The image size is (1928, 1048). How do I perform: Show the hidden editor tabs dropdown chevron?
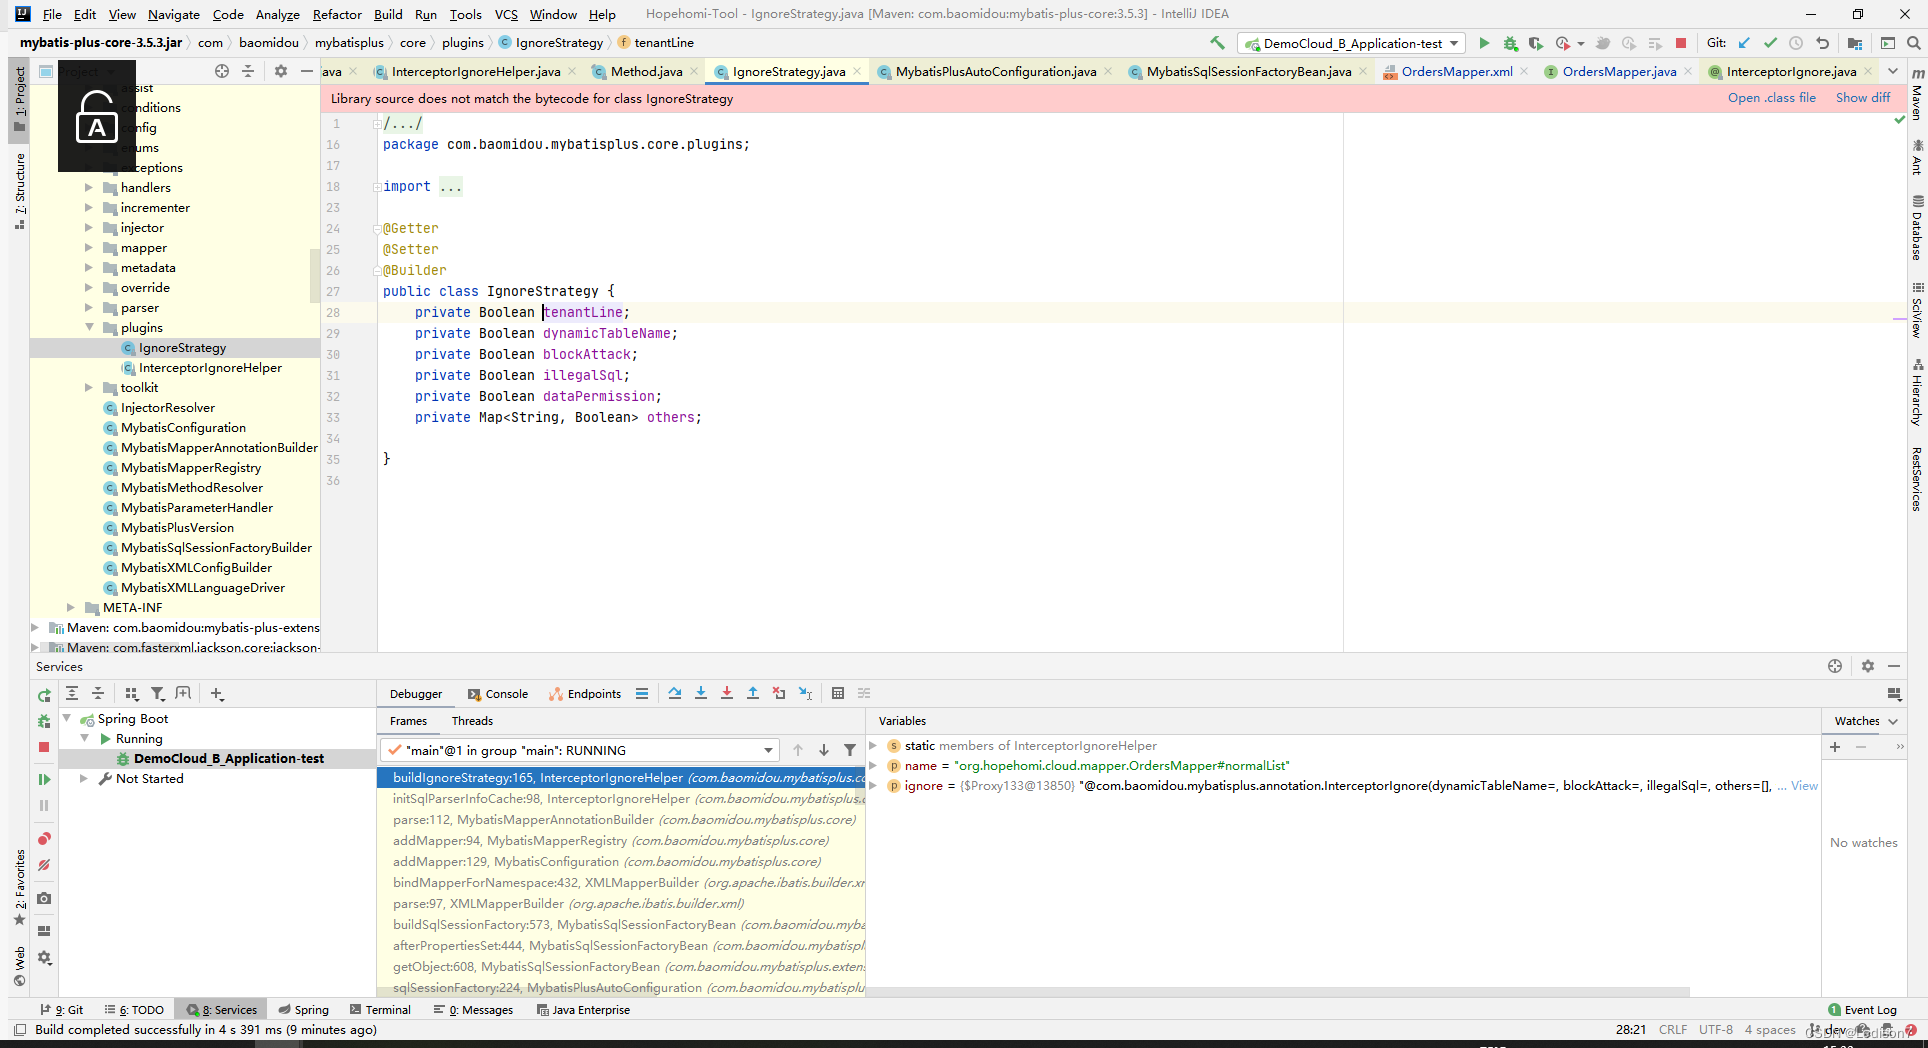1893,71
